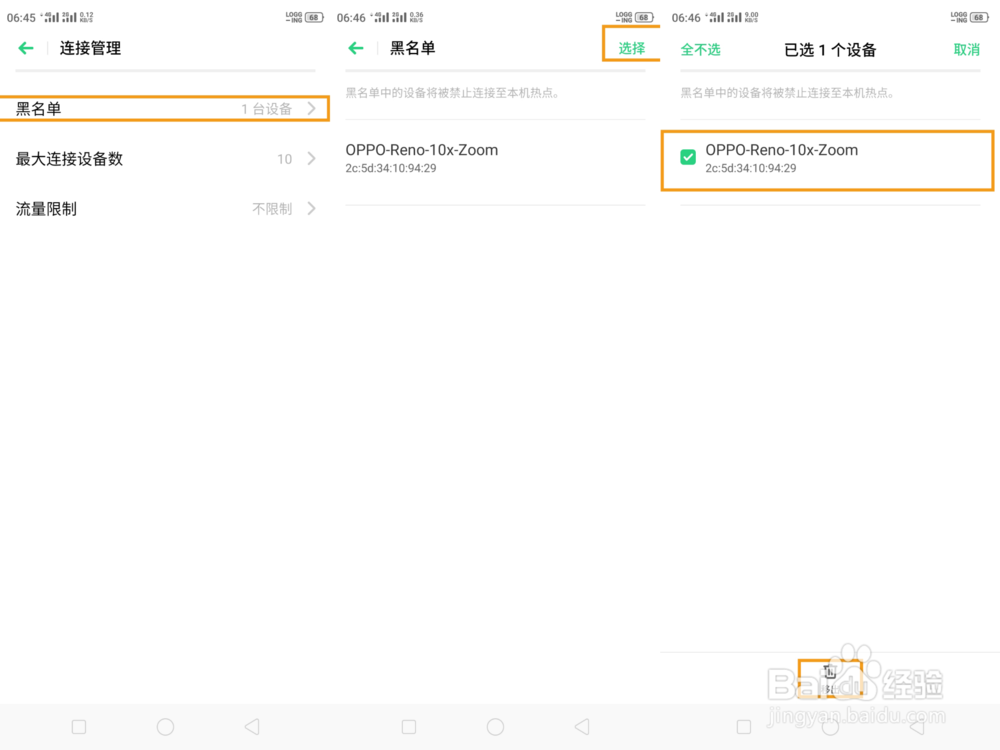The height and width of the screenshot is (750, 1000).
Task: Tap 全不选 to deselect all devices
Action: [x=700, y=50]
